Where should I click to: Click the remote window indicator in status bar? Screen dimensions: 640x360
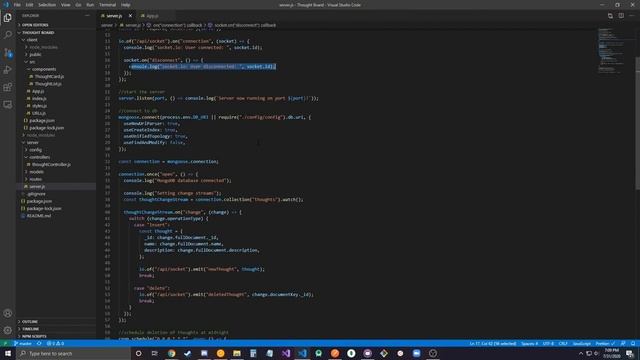5,344
